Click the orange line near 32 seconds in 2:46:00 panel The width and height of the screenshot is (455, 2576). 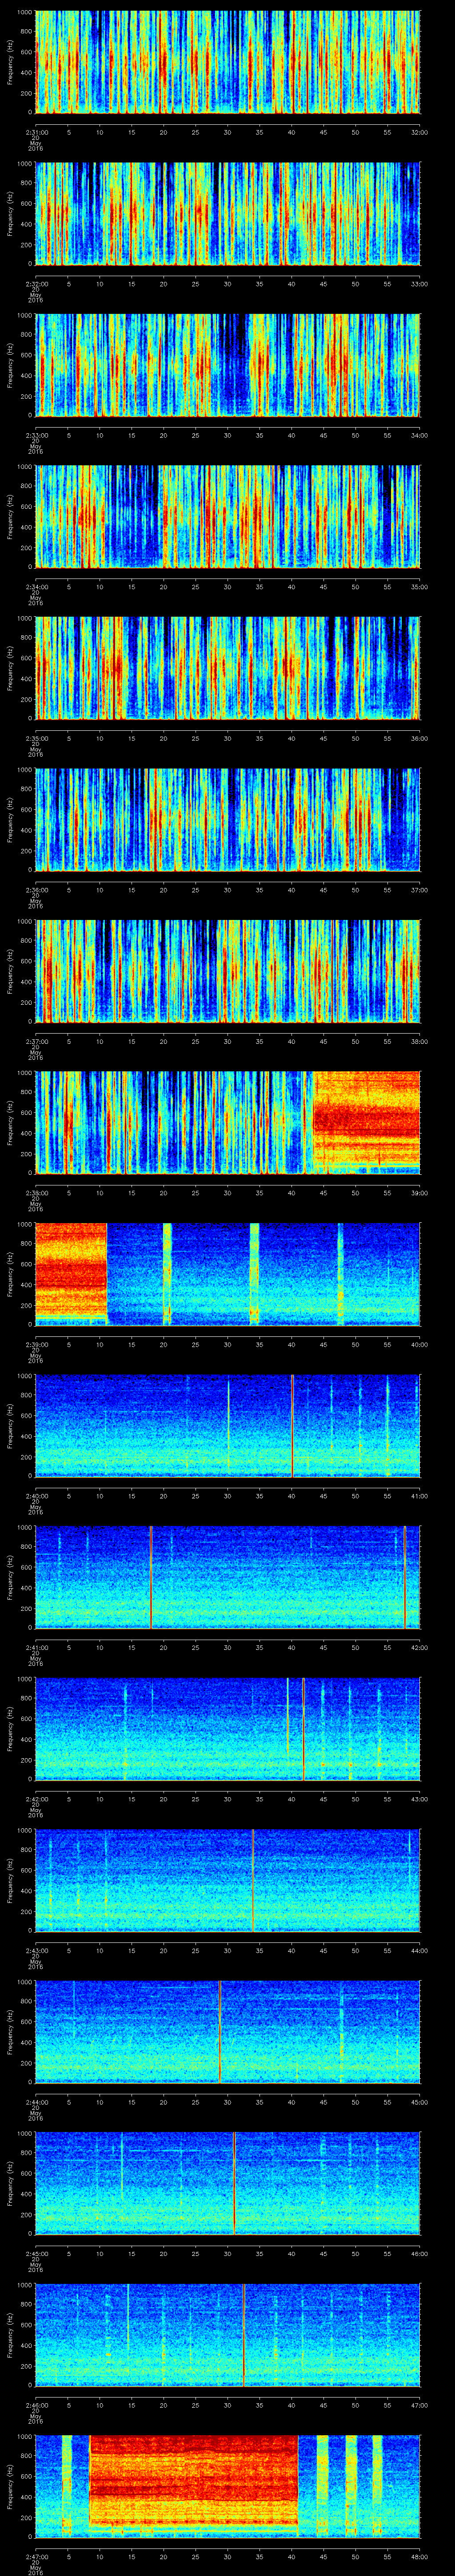(243, 2334)
